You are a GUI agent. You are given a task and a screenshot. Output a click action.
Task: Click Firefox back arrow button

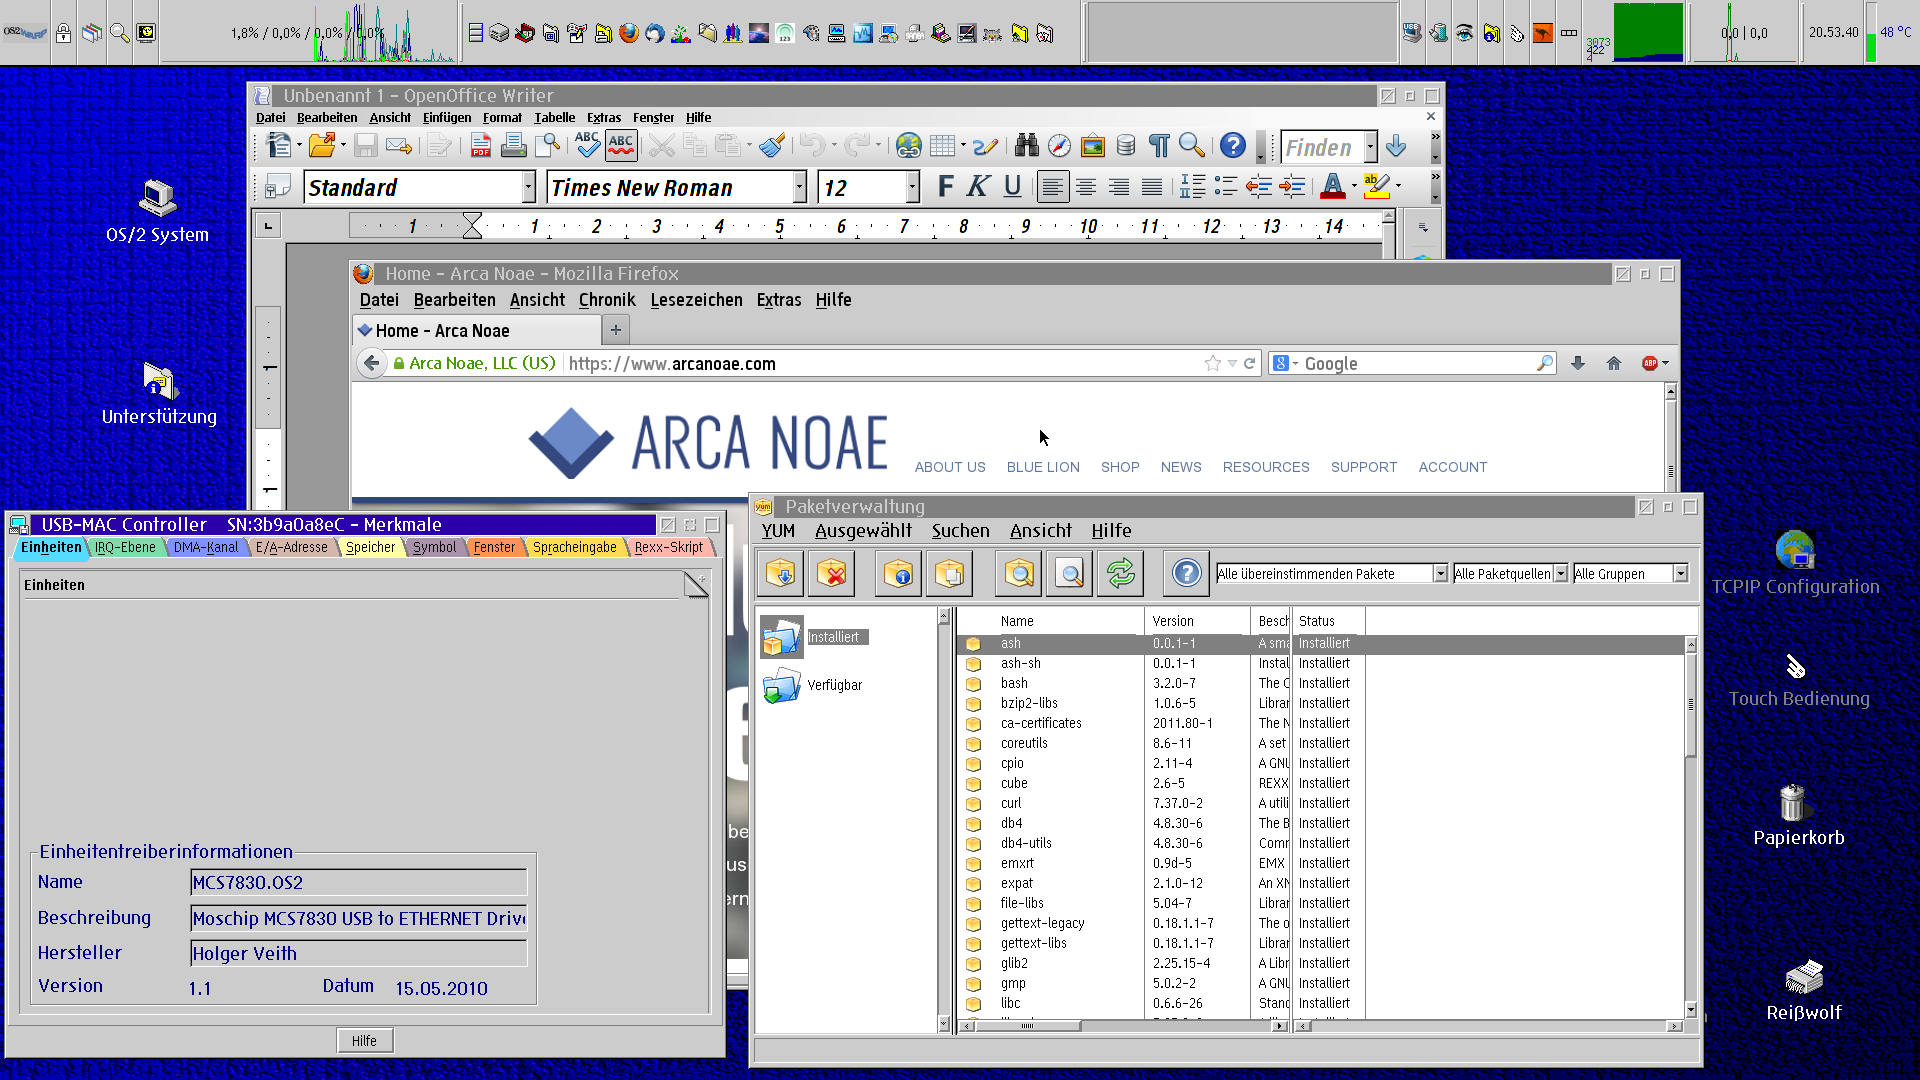tap(371, 363)
